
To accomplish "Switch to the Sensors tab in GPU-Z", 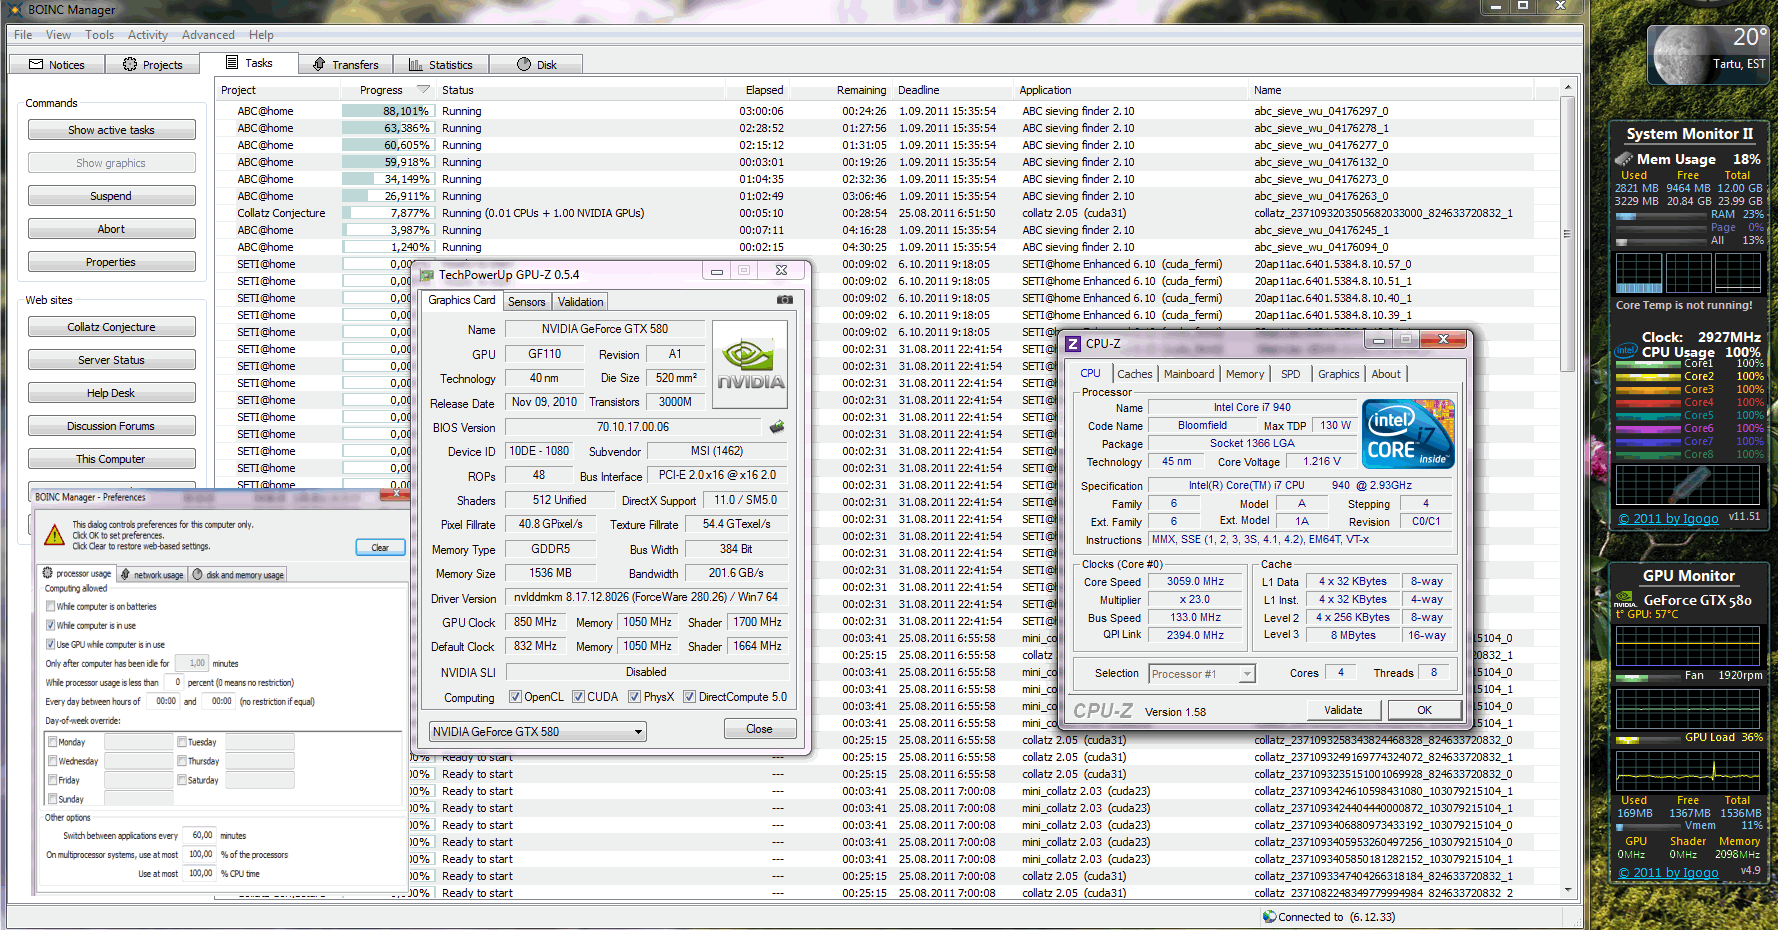I will [527, 302].
